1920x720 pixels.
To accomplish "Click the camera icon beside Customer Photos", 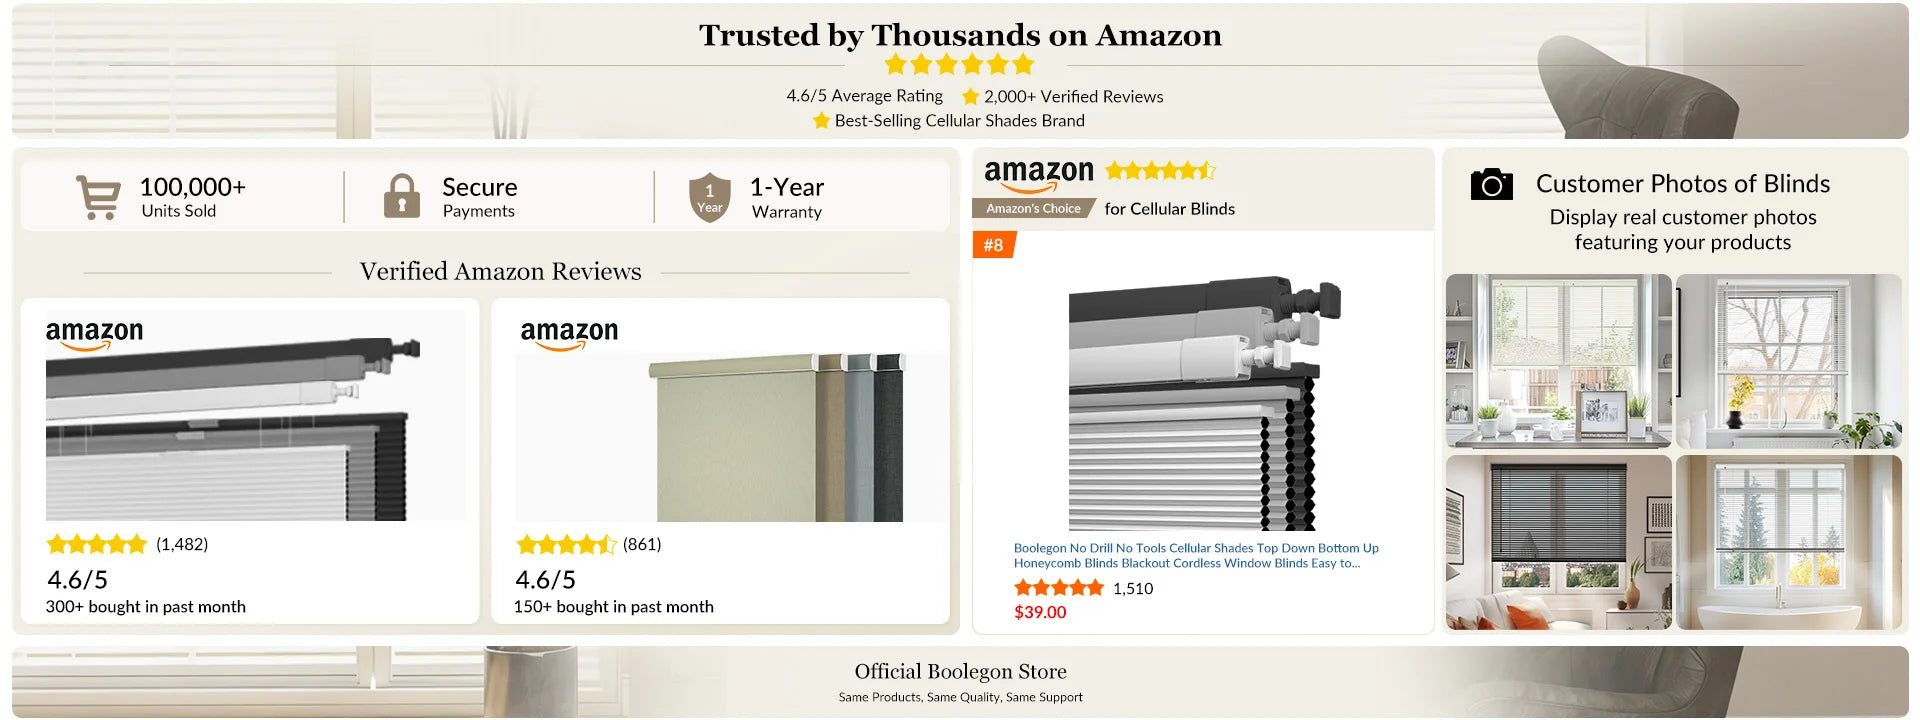I will click(1491, 185).
